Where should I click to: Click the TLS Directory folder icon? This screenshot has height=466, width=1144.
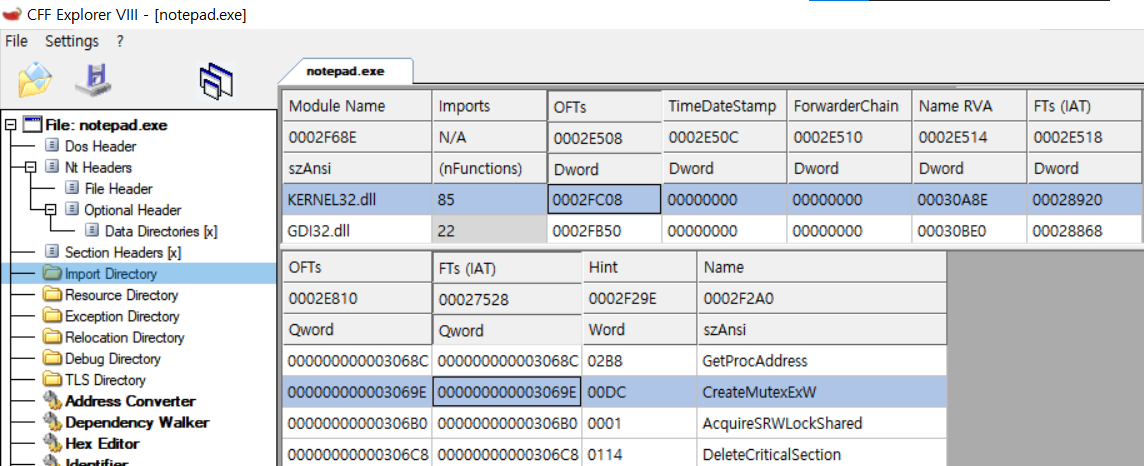click(52, 379)
